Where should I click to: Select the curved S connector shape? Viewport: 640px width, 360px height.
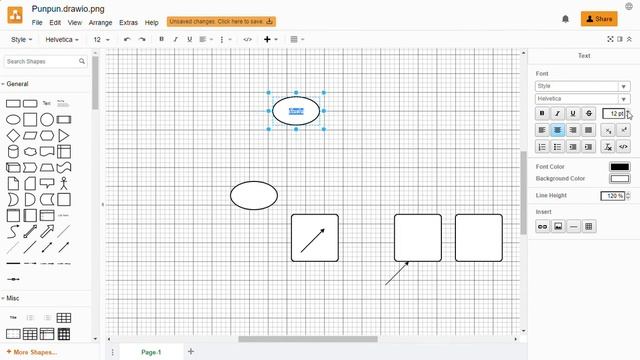pos(13,231)
